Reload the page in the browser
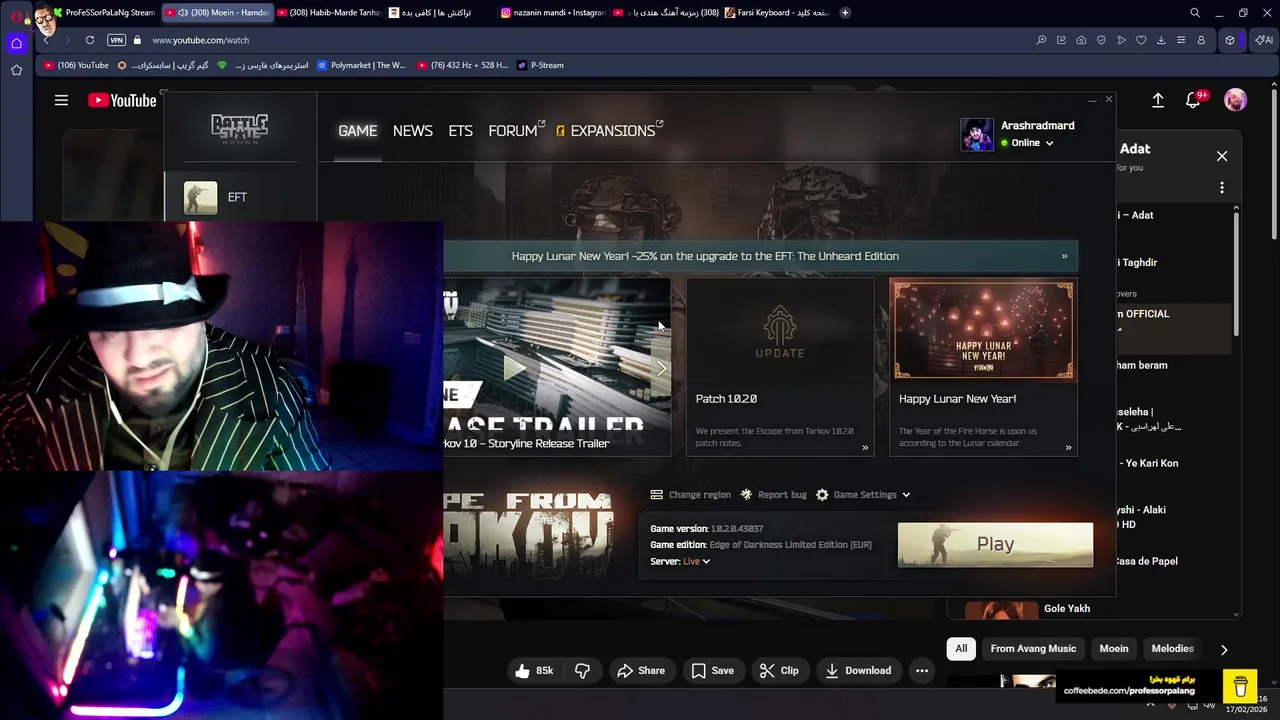The image size is (1280, 720). [90, 40]
